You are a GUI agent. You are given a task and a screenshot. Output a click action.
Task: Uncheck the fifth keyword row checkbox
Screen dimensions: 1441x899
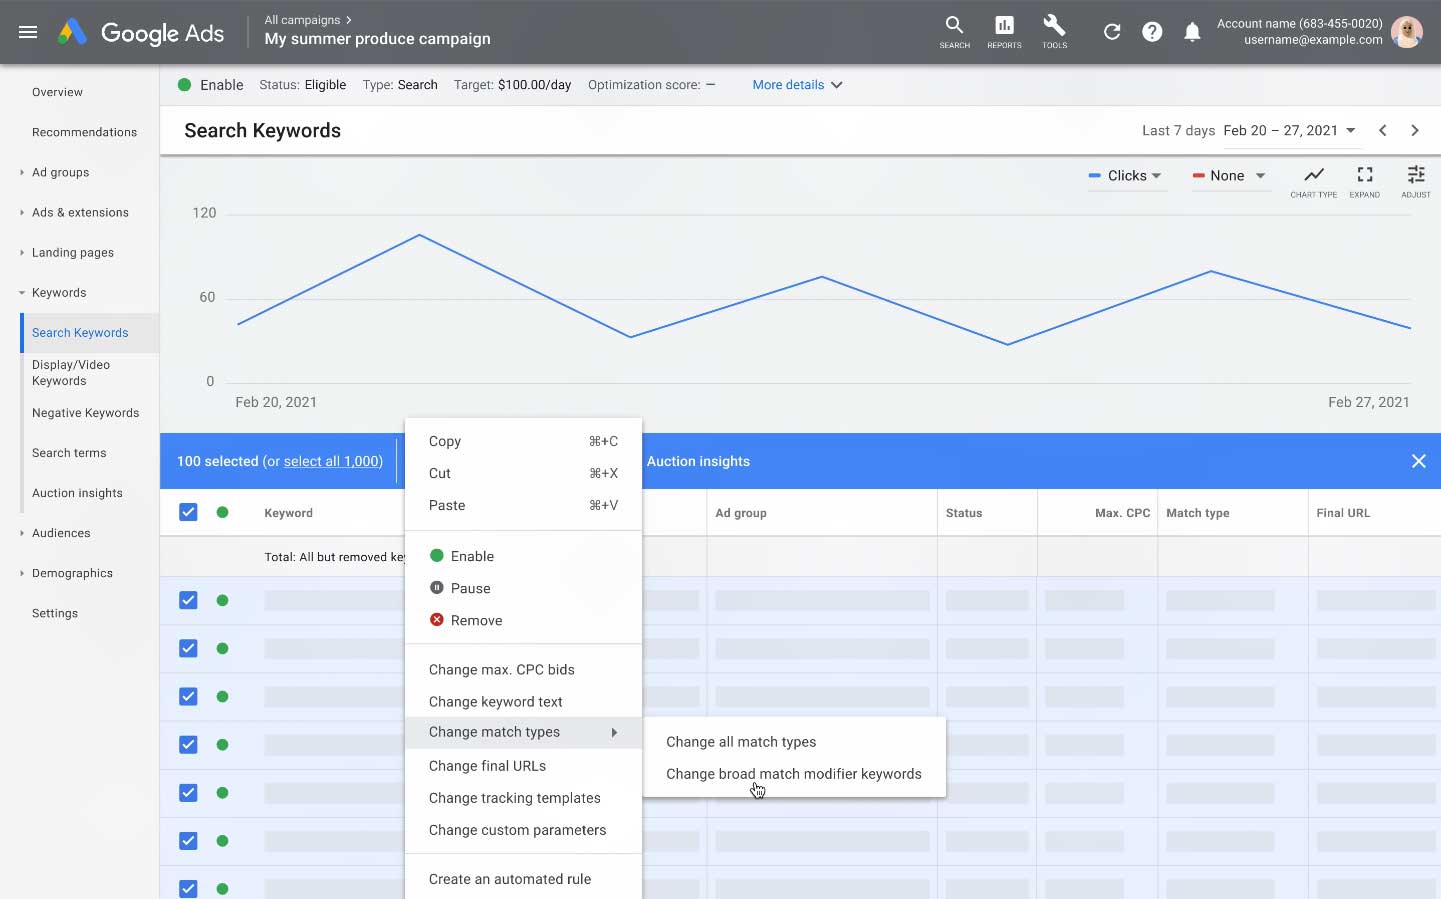[x=188, y=792]
